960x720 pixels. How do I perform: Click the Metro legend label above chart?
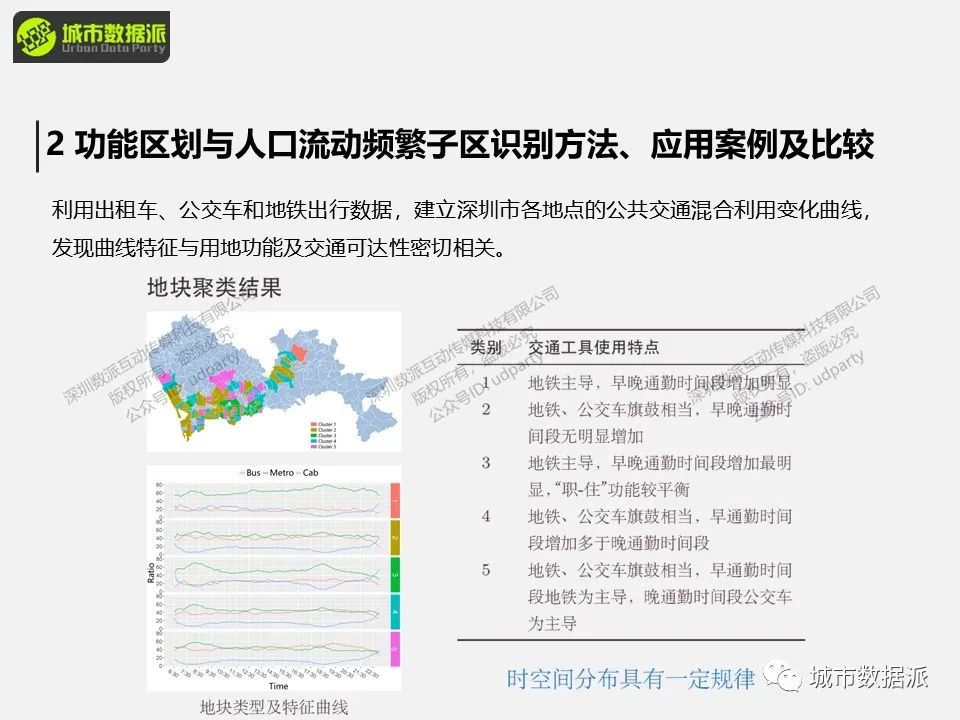tap(279, 473)
